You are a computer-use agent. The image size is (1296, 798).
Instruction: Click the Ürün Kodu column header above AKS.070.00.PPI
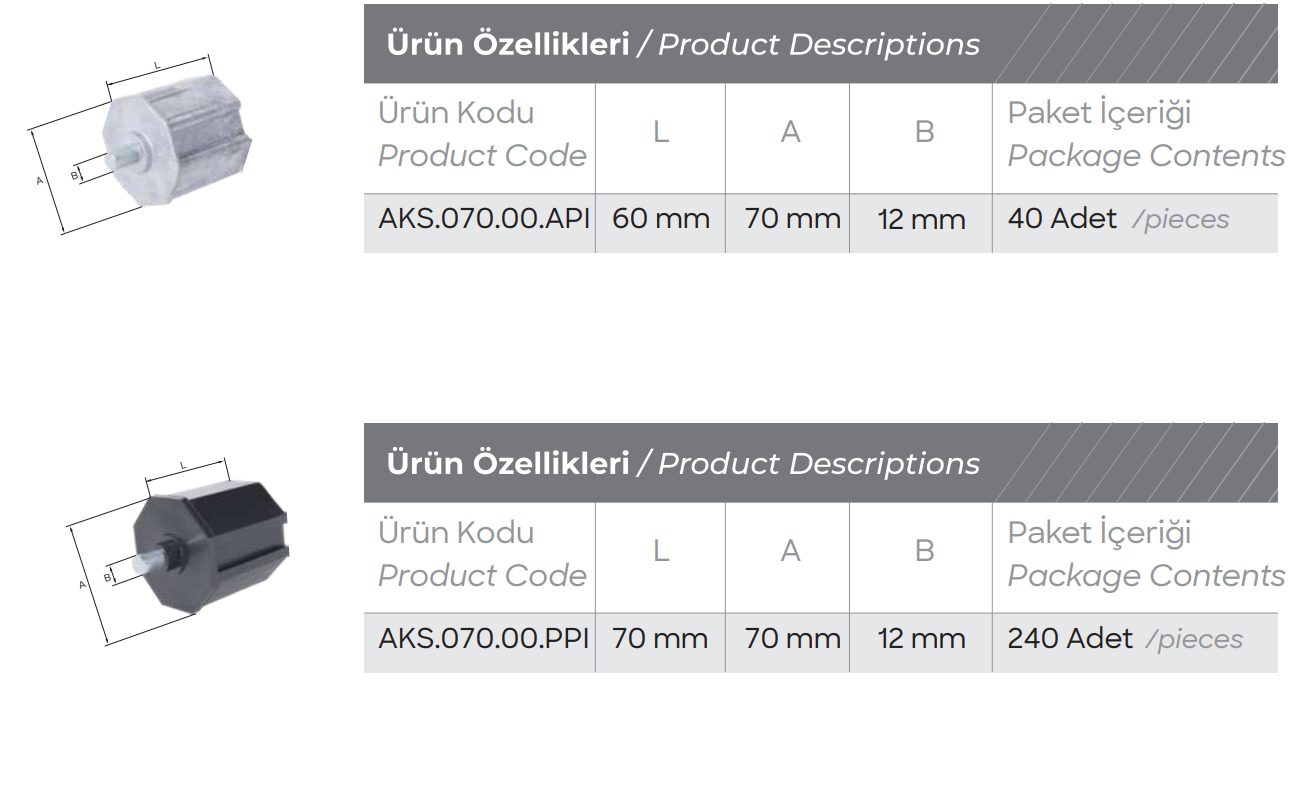point(456,532)
